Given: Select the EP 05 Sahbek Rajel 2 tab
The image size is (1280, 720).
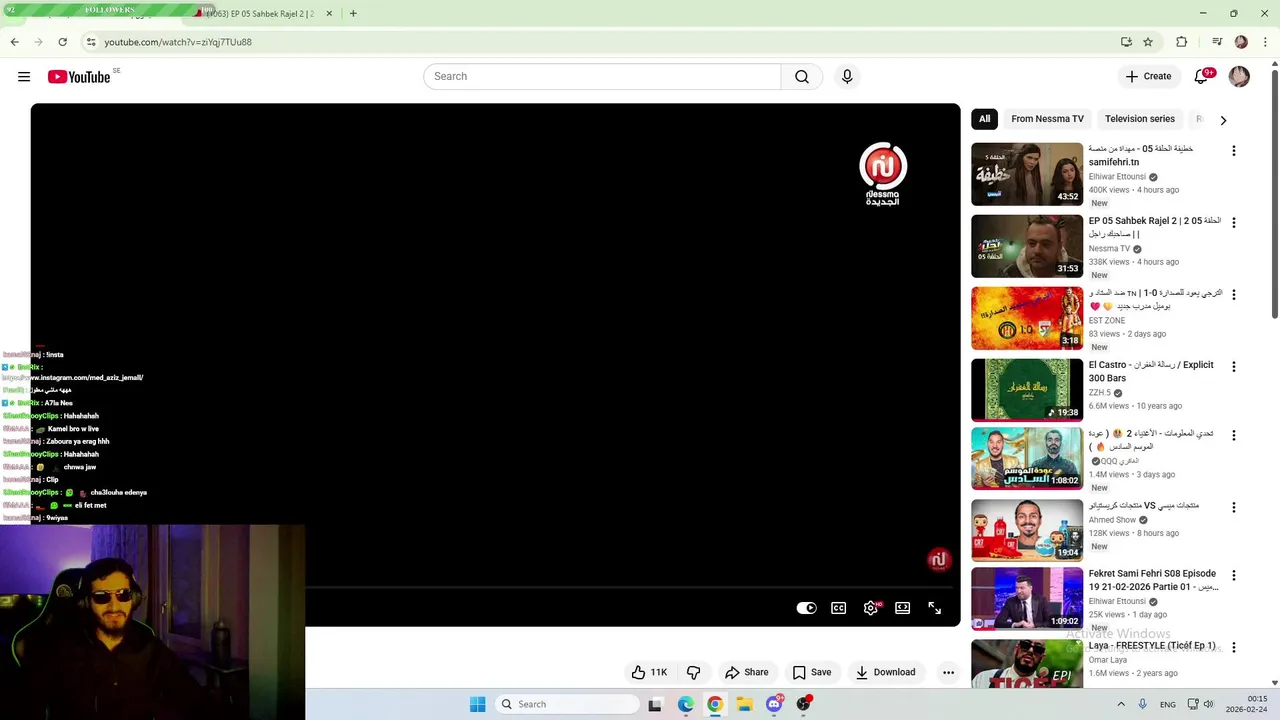Looking at the screenshot, I should (262, 14).
